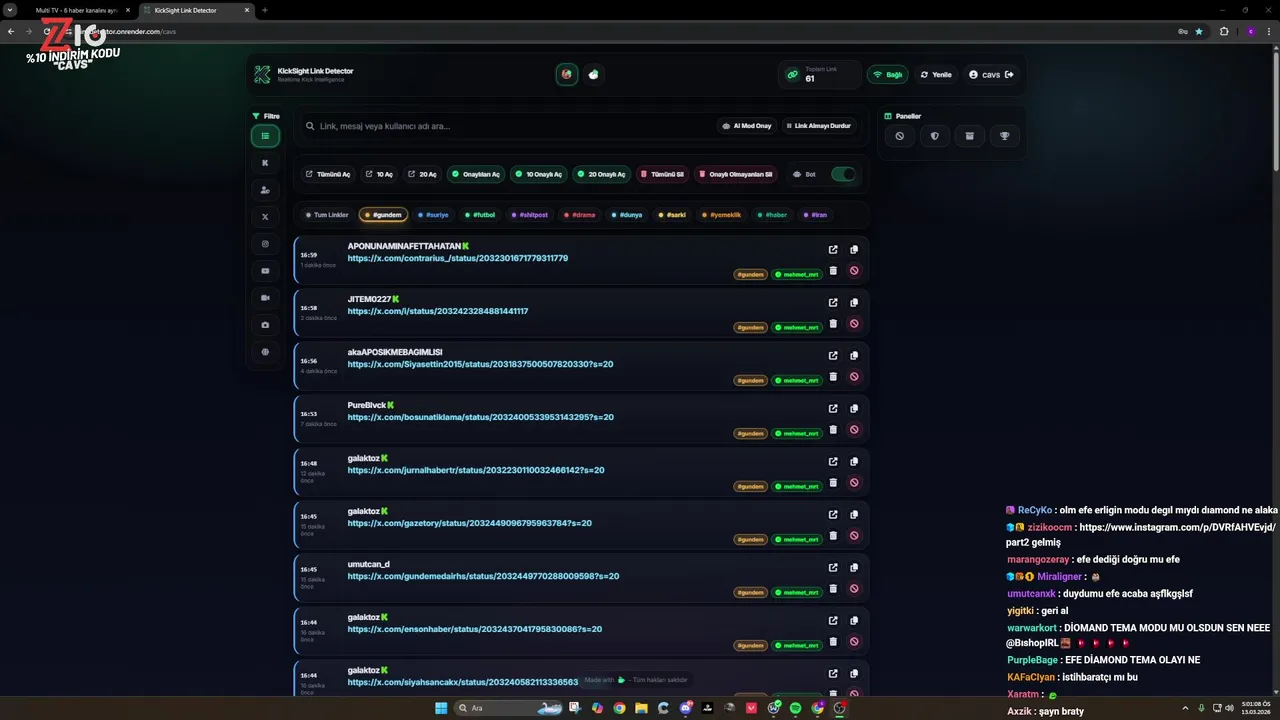
Task: Filter links by X (Twitter) icon
Action: pyautogui.click(x=265, y=217)
